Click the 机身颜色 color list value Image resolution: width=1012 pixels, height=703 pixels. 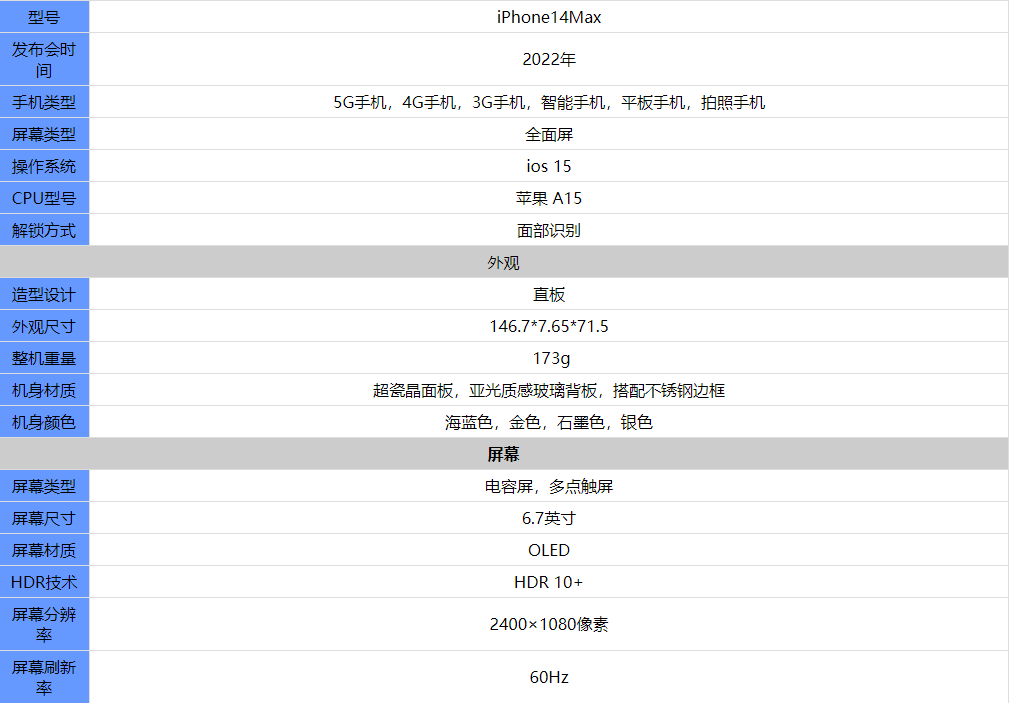[549, 422]
